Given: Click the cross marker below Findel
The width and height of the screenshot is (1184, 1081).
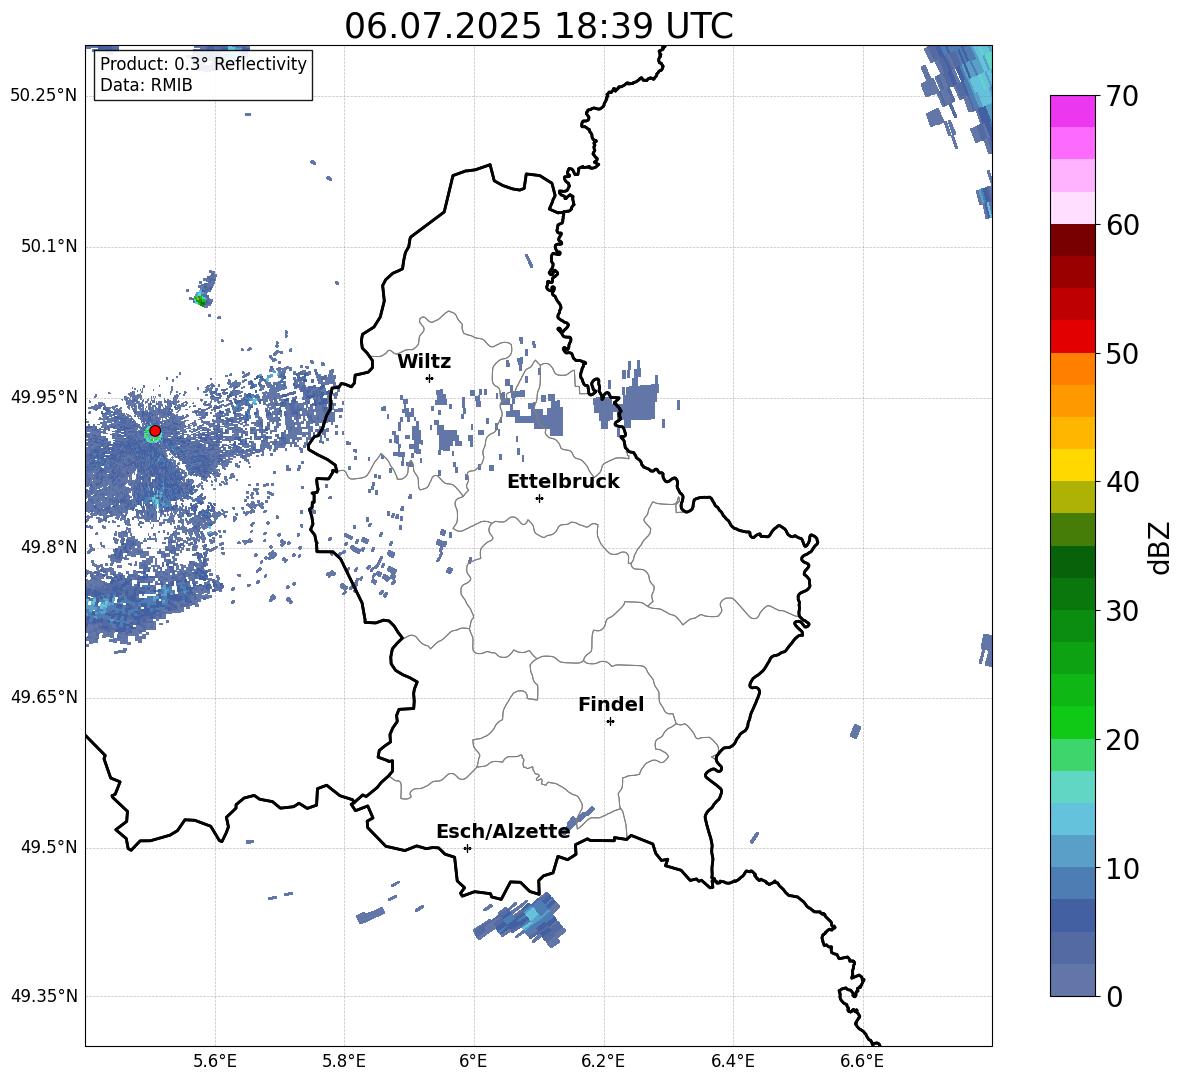Looking at the screenshot, I should [610, 722].
